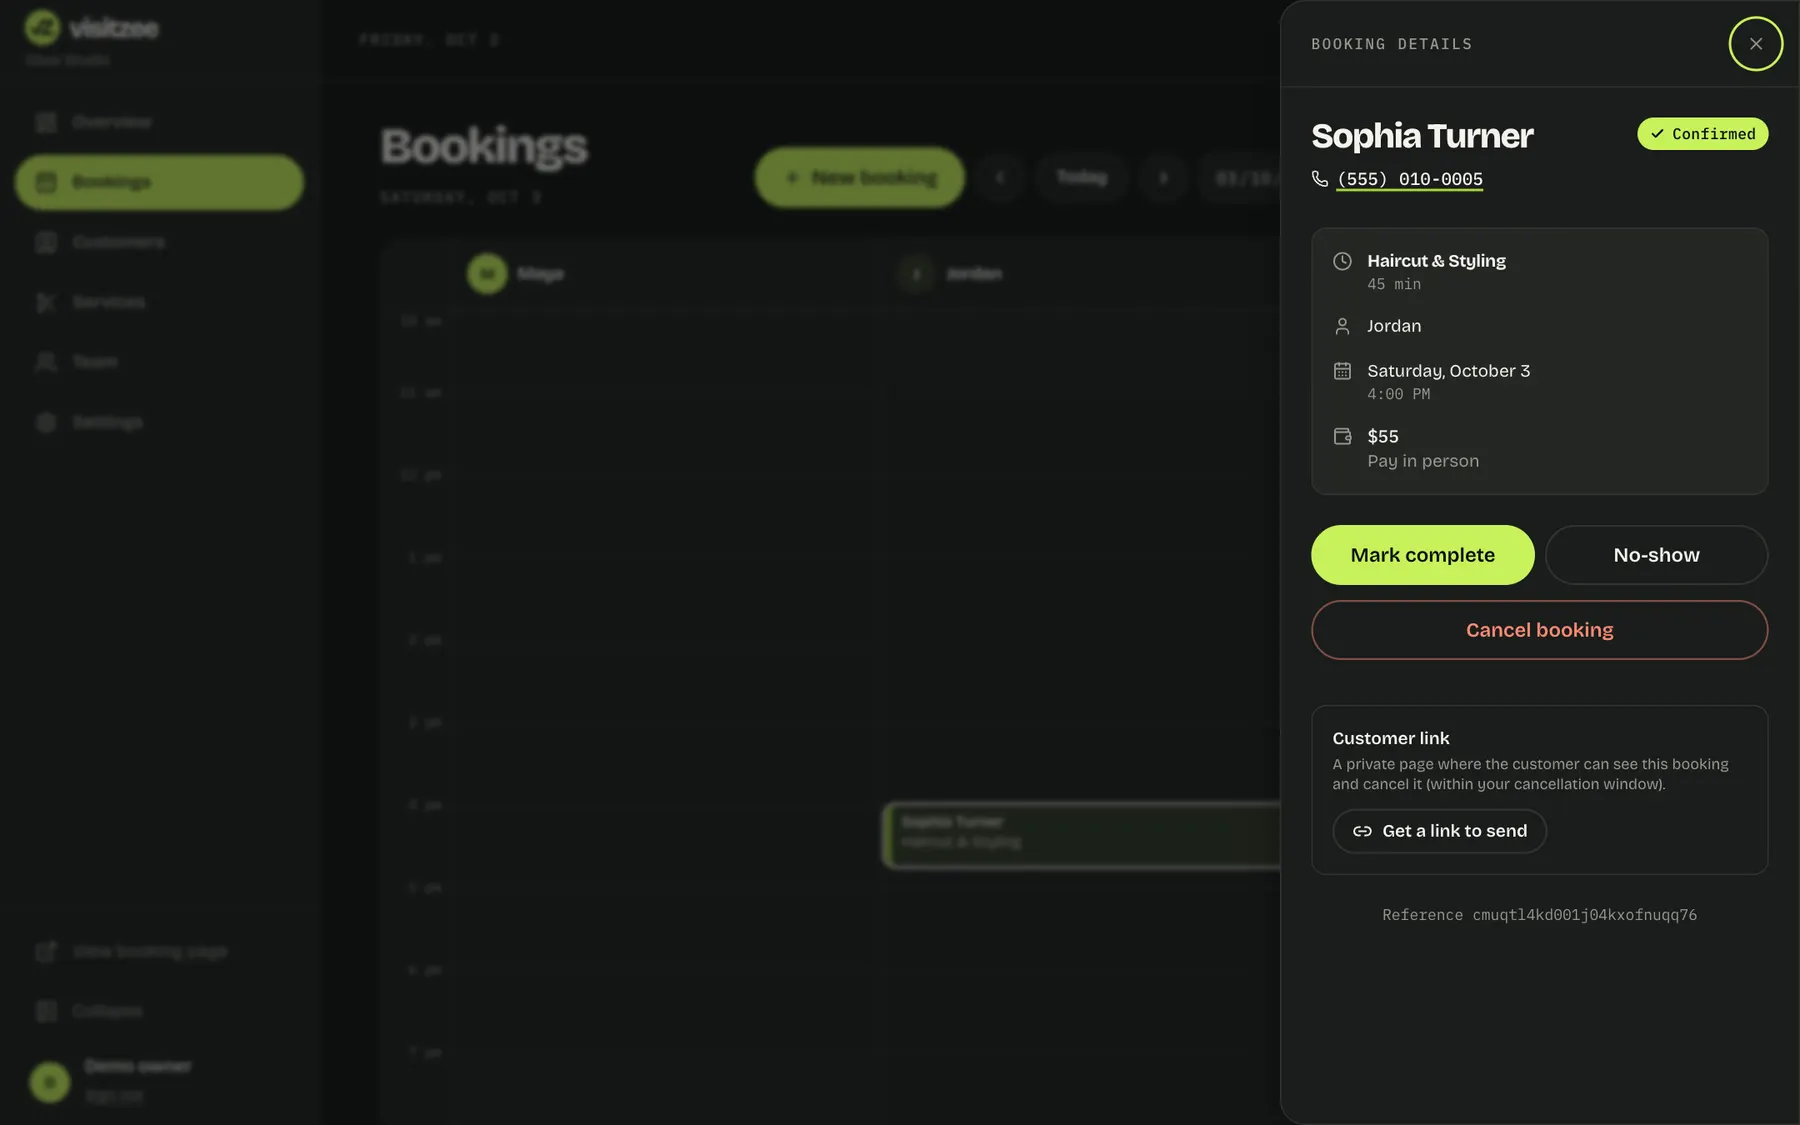
Task: Cancel booking for Sophia Turner
Action: pos(1539,630)
